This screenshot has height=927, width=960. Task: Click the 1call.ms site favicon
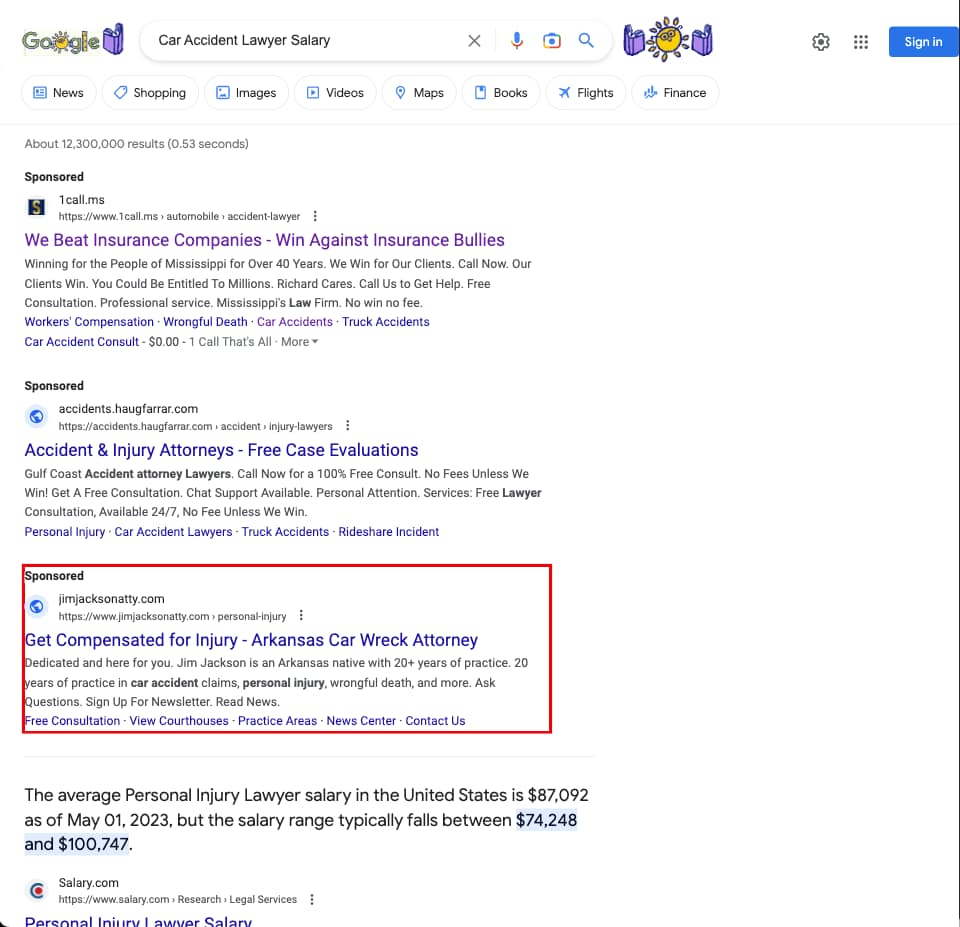click(37, 207)
